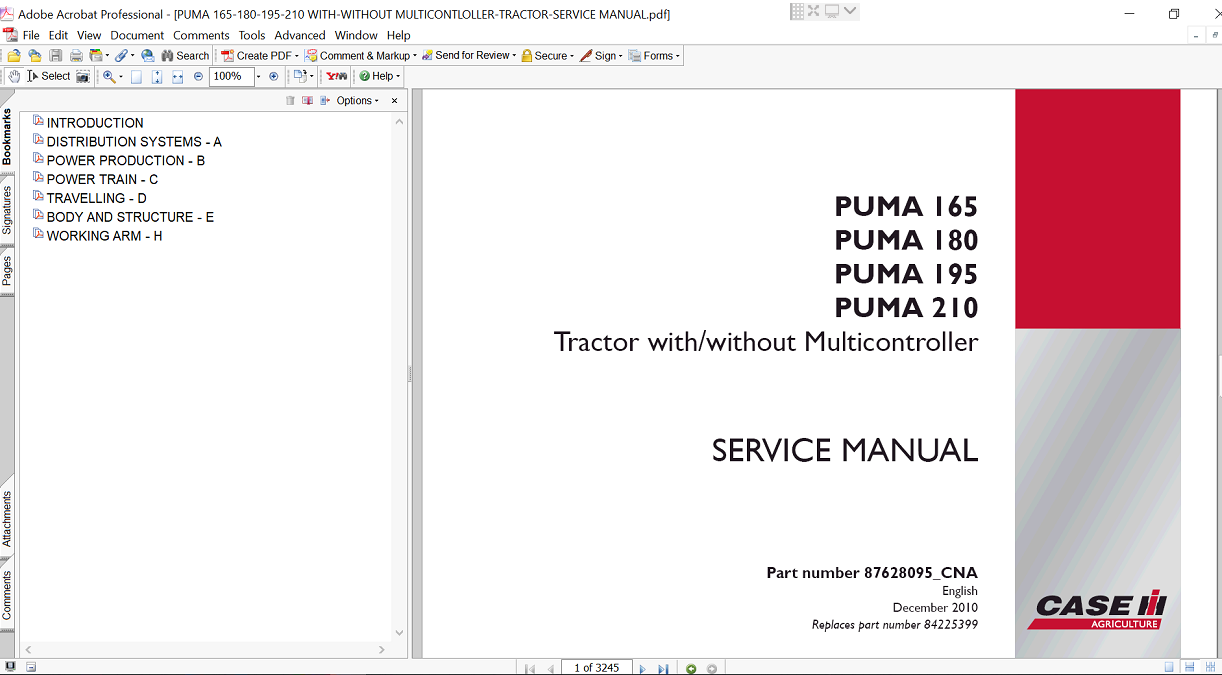Click the Fit Width icon
1222x675 pixels.
178,76
